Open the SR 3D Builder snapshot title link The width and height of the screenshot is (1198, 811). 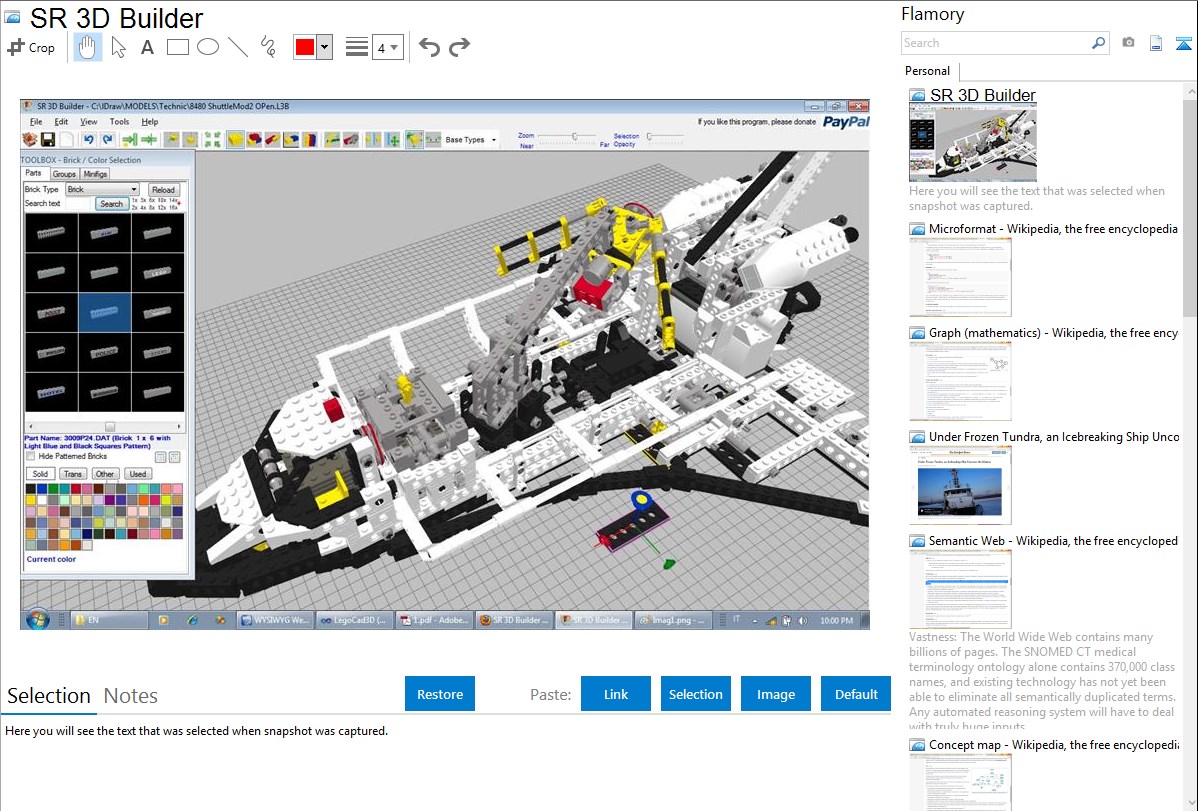click(983, 96)
